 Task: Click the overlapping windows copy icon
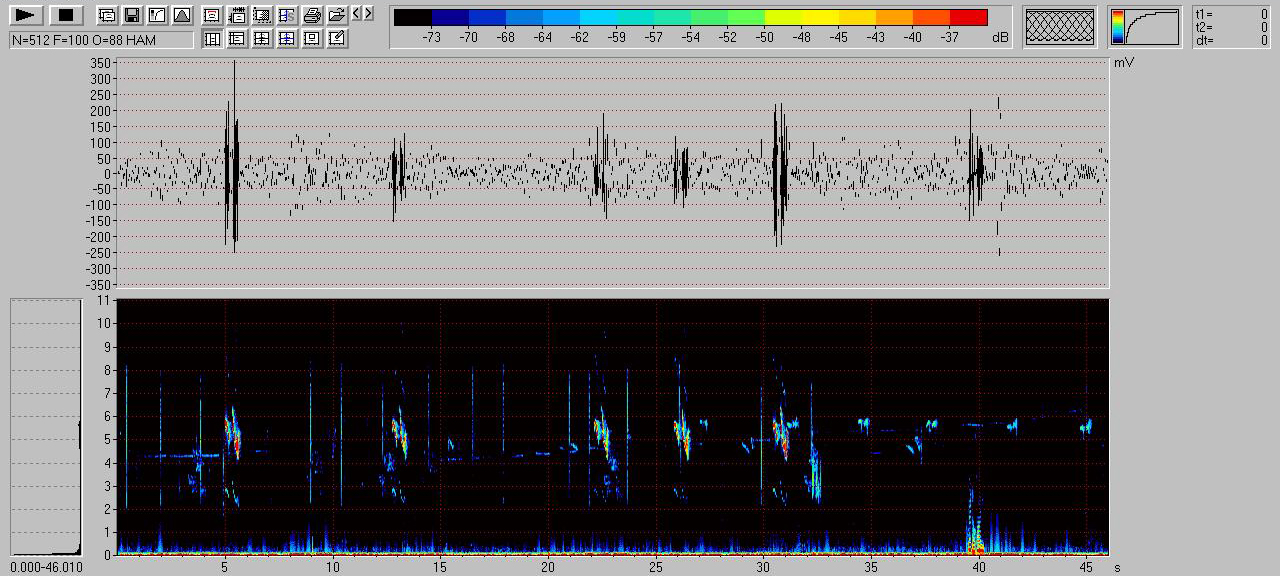tap(106, 15)
